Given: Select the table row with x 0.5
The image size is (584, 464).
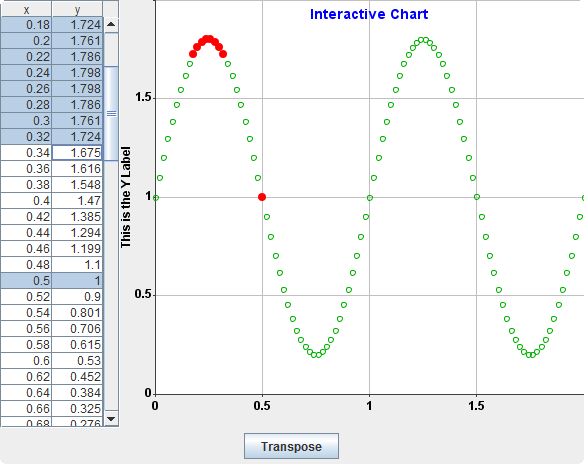Looking at the screenshot, I should [x=52, y=280].
